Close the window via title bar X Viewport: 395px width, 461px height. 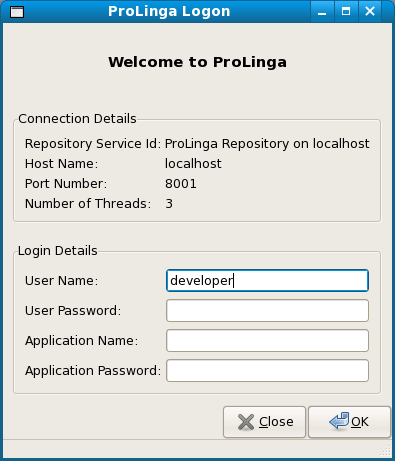coord(370,12)
